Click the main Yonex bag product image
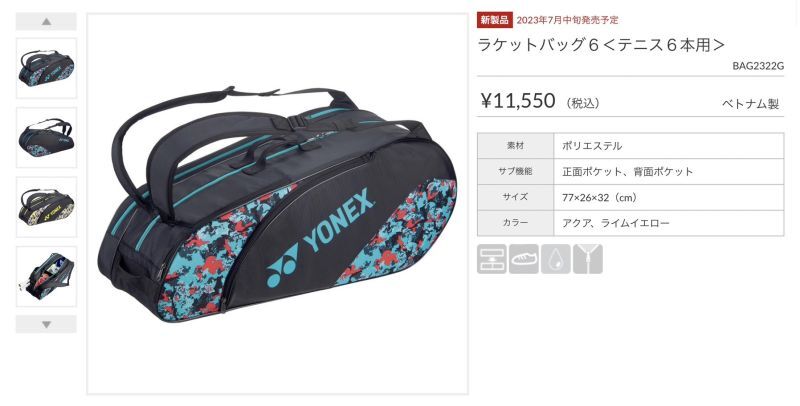This screenshot has width=800, height=406. point(277,204)
